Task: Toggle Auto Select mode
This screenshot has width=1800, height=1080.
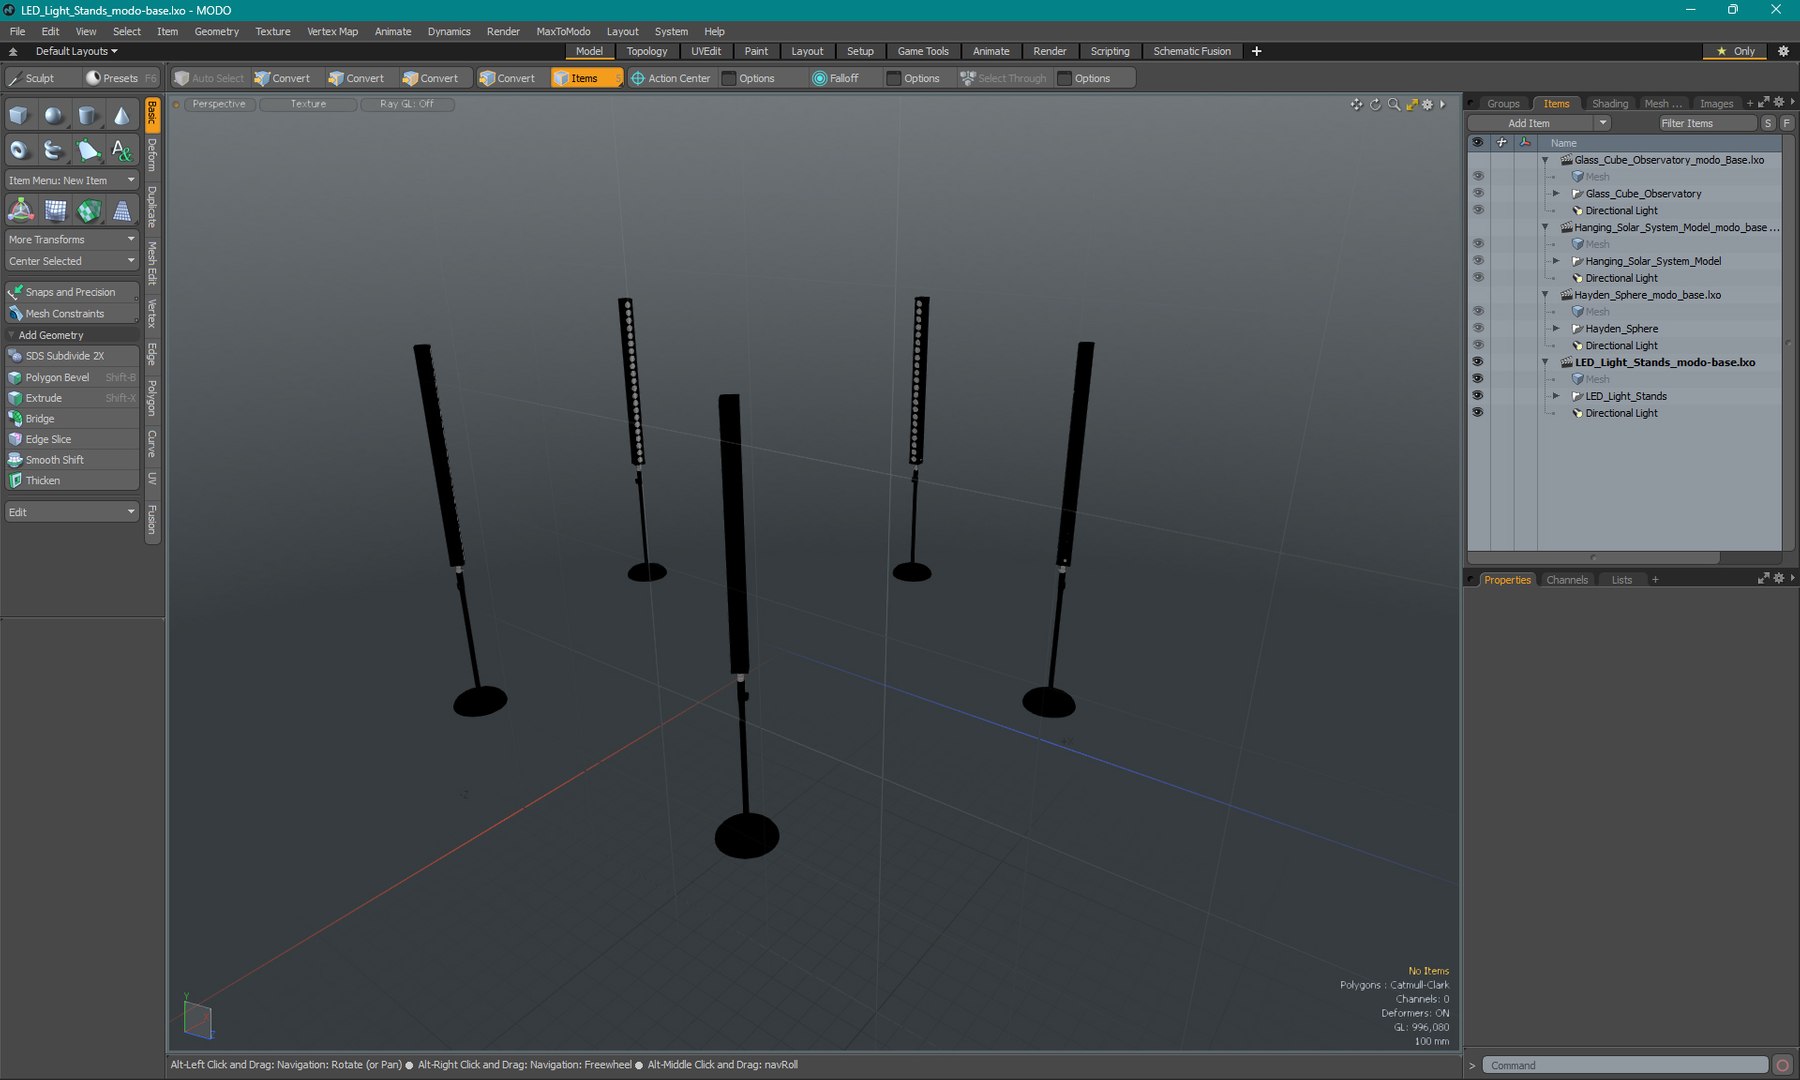Action: point(208,78)
